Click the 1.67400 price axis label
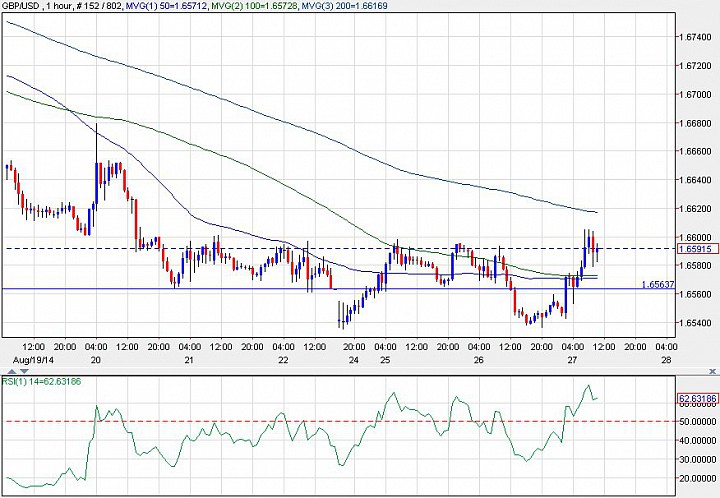The width and height of the screenshot is (720, 498). tap(695, 37)
